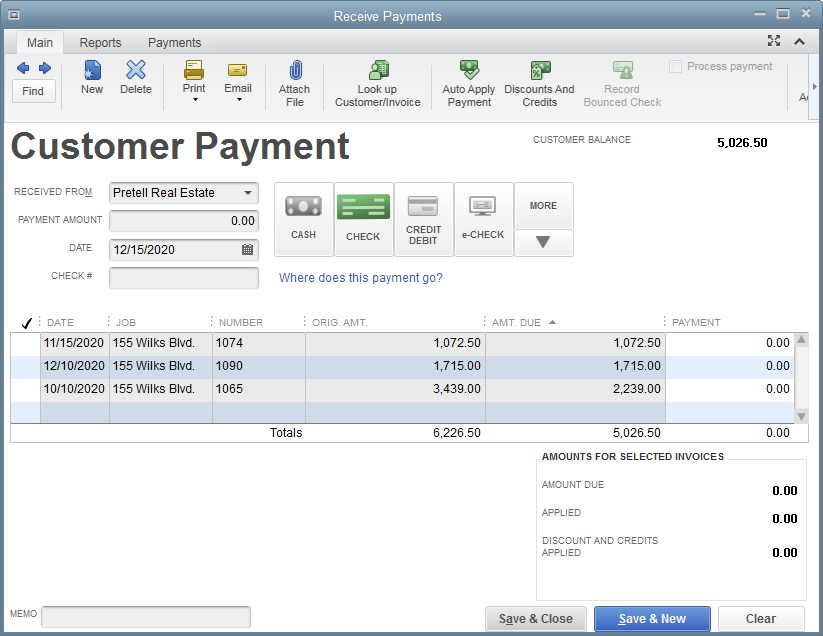Open the Attach File paperclip icon

click(296, 70)
